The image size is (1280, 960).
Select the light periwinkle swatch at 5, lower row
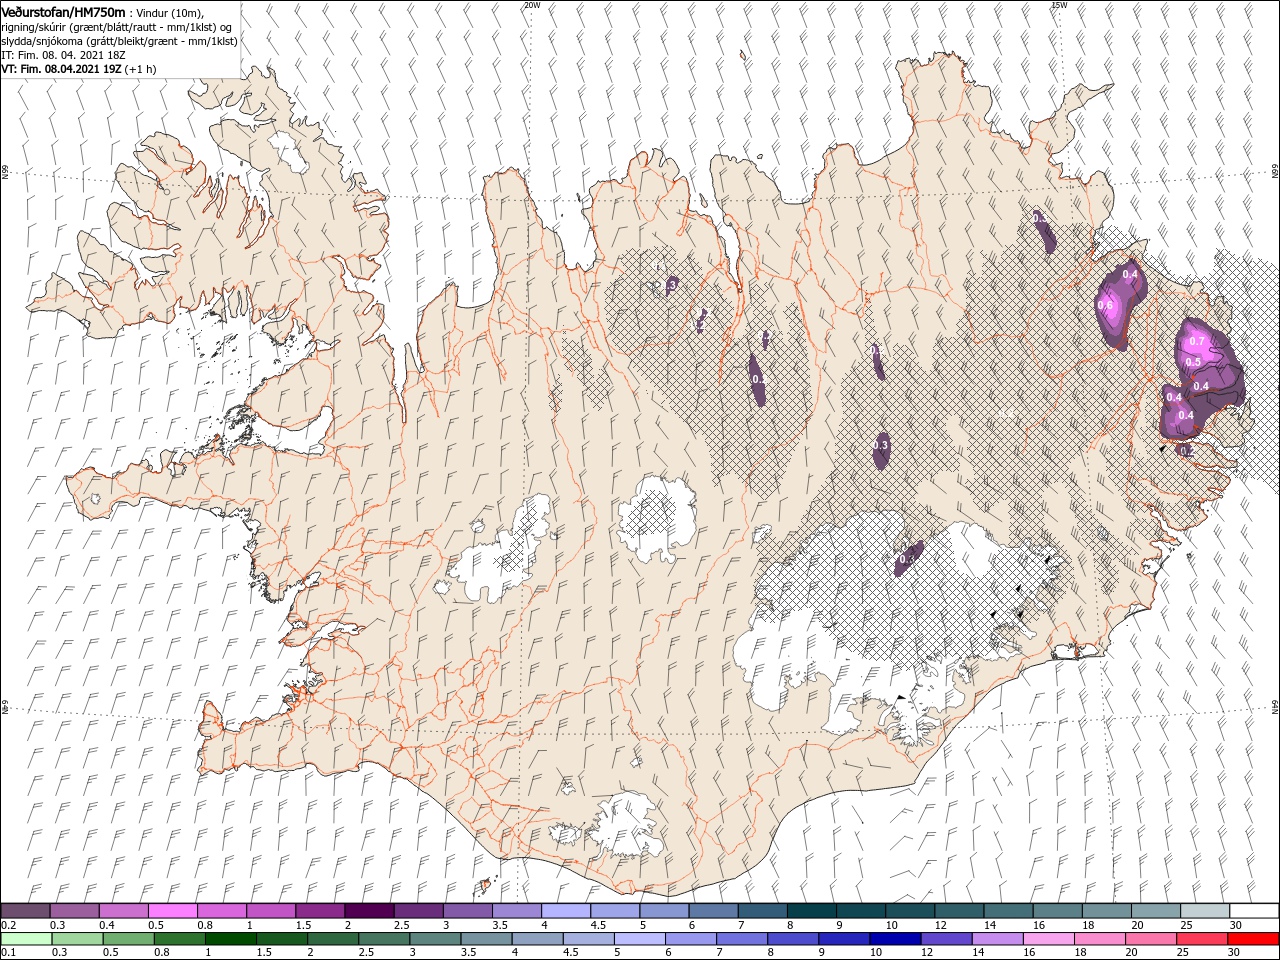pyautogui.click(x=639, y=939)
